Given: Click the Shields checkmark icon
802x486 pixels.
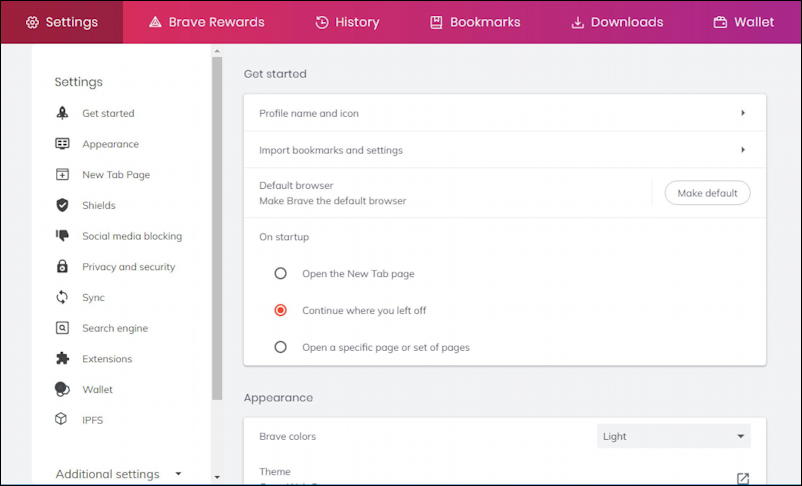Looking at the screenshot, I should [62, 205].
